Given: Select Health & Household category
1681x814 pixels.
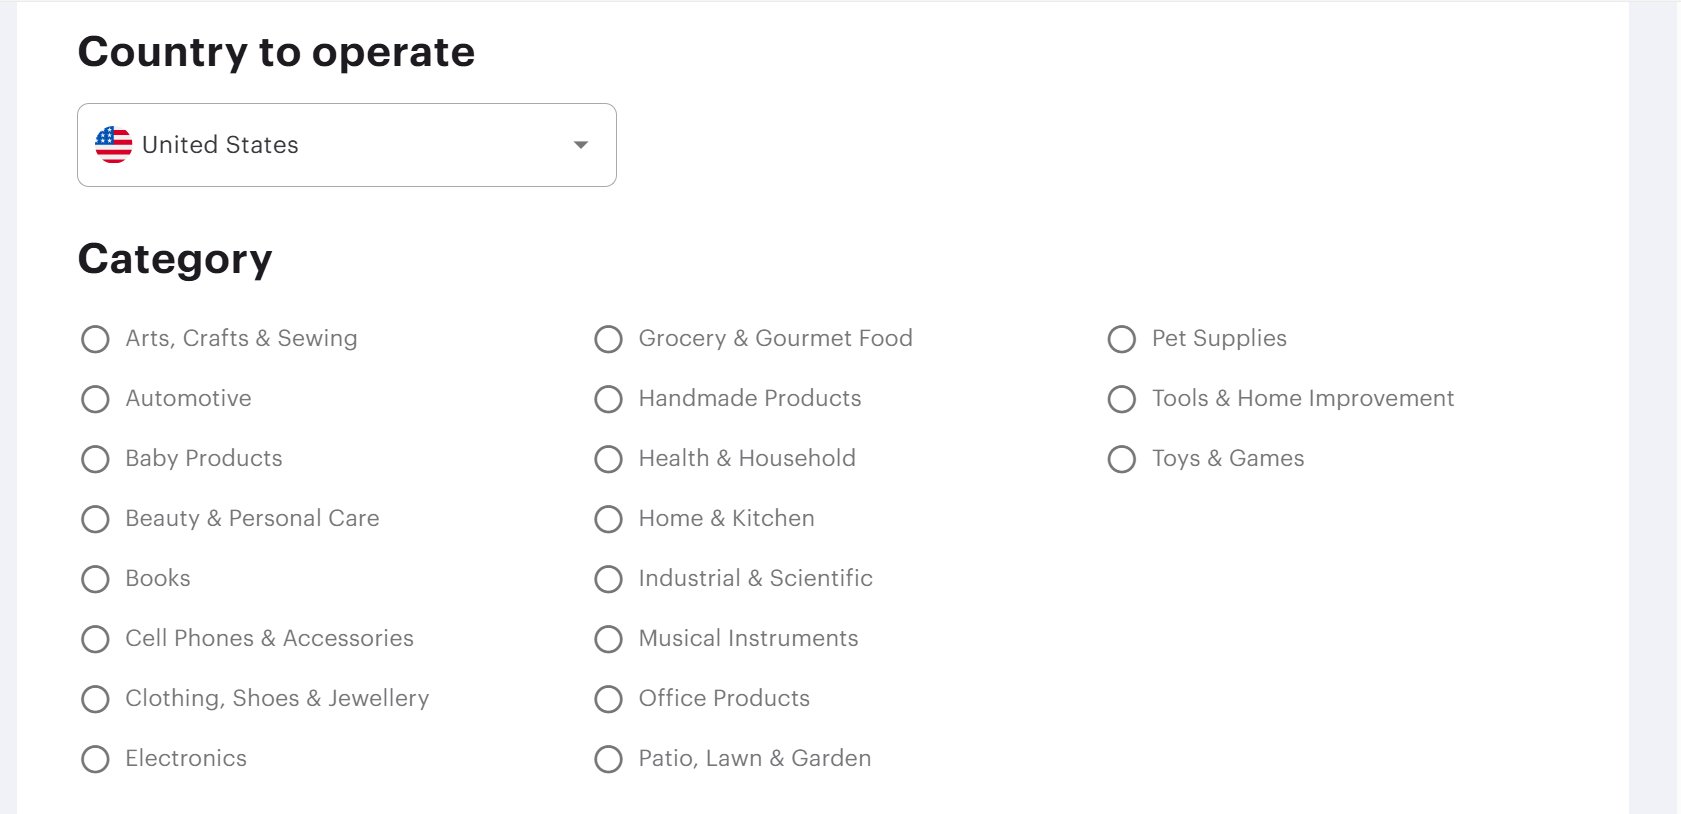Looking at the screenshot, I should [608, 459].
